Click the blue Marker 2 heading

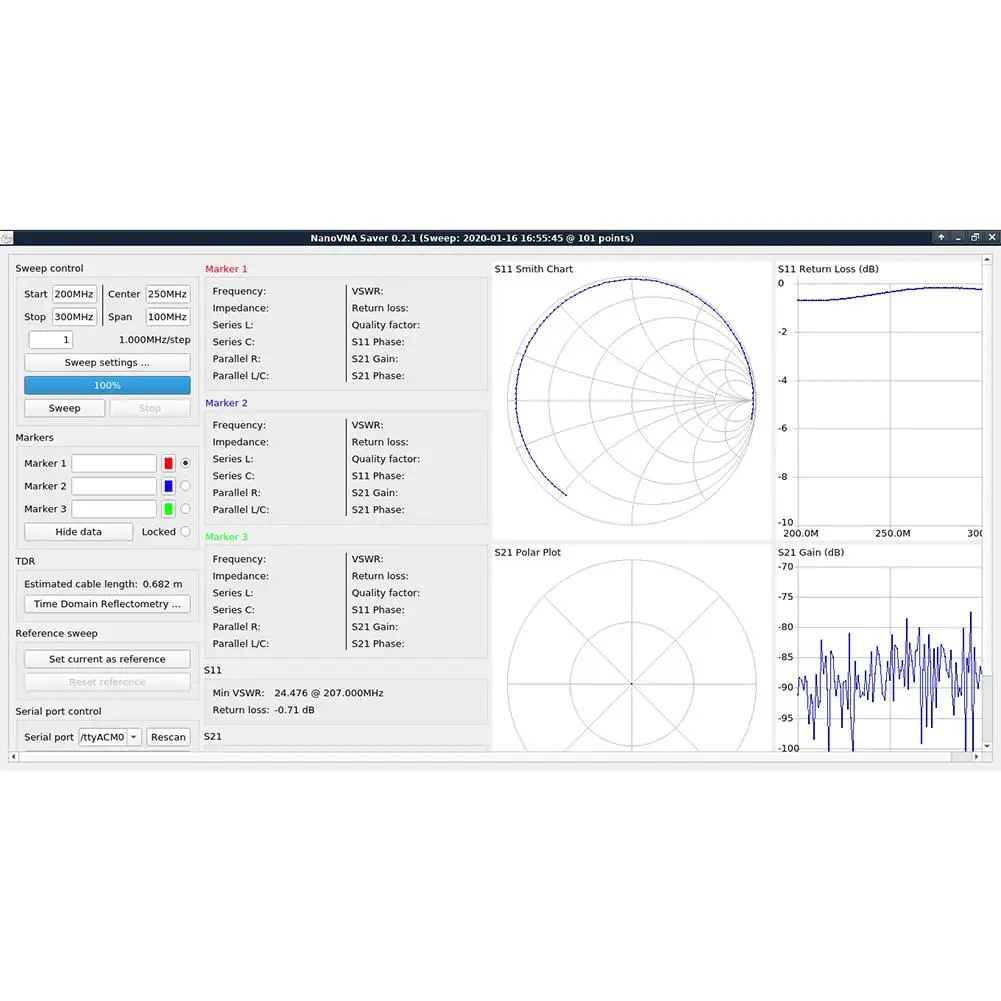(226, 403)
